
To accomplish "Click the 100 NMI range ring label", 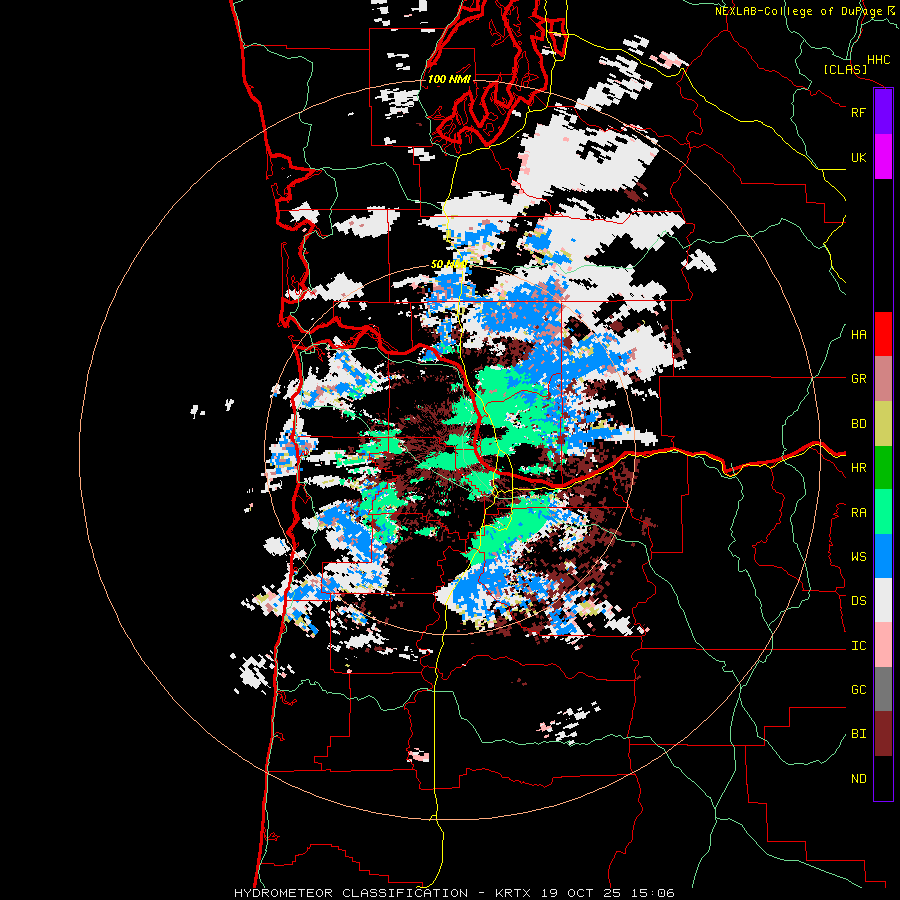I will [x=449, y=79].
